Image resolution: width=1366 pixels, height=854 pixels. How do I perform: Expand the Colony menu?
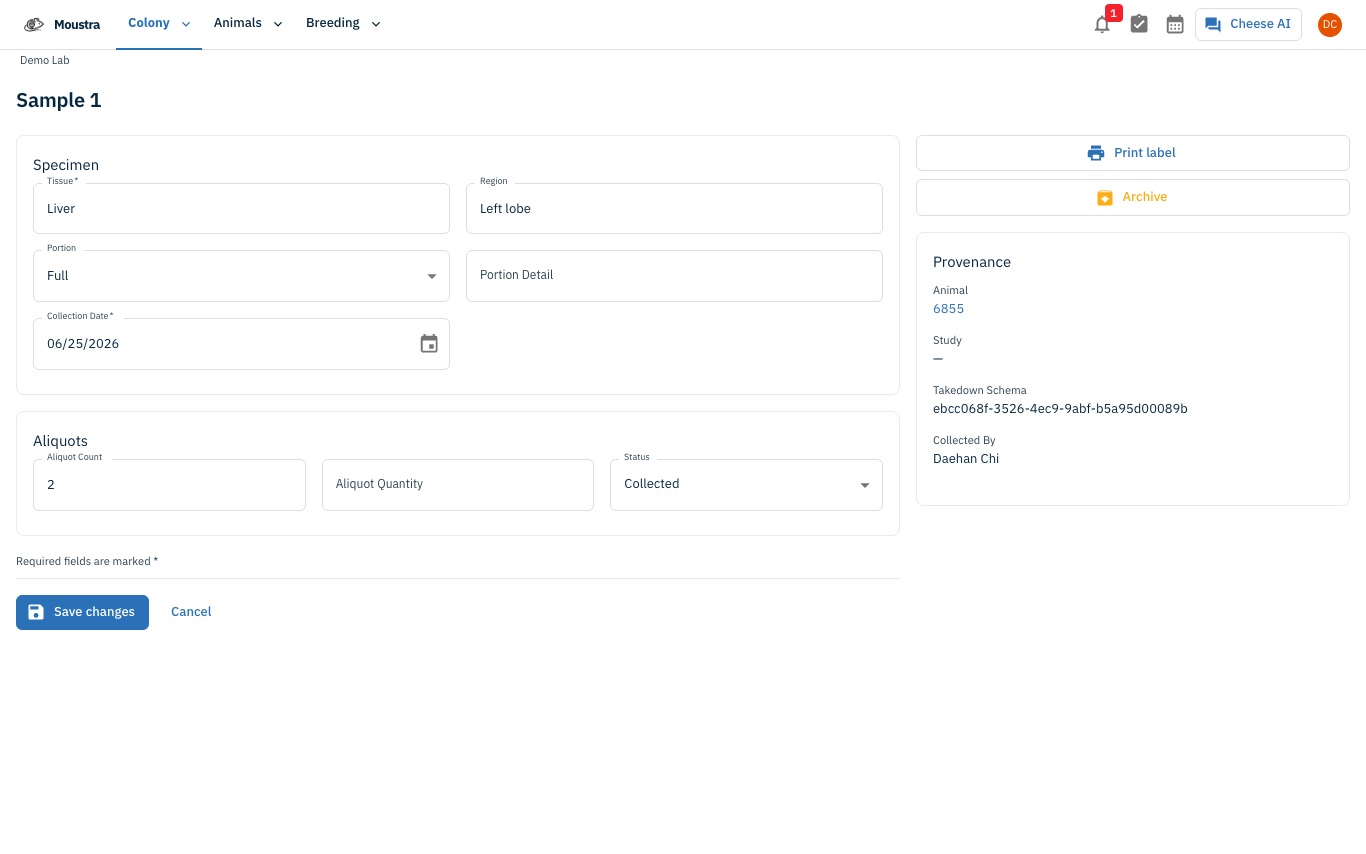159,24
